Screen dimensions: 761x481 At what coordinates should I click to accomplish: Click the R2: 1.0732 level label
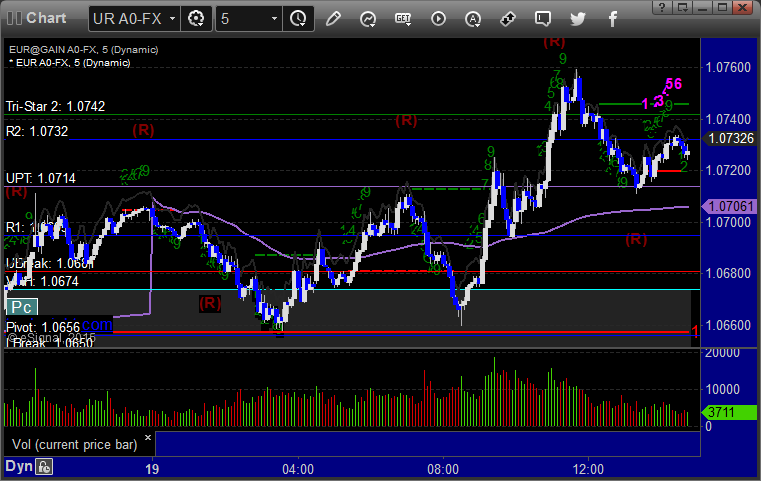pyautogui.click(x=37, y=131)
